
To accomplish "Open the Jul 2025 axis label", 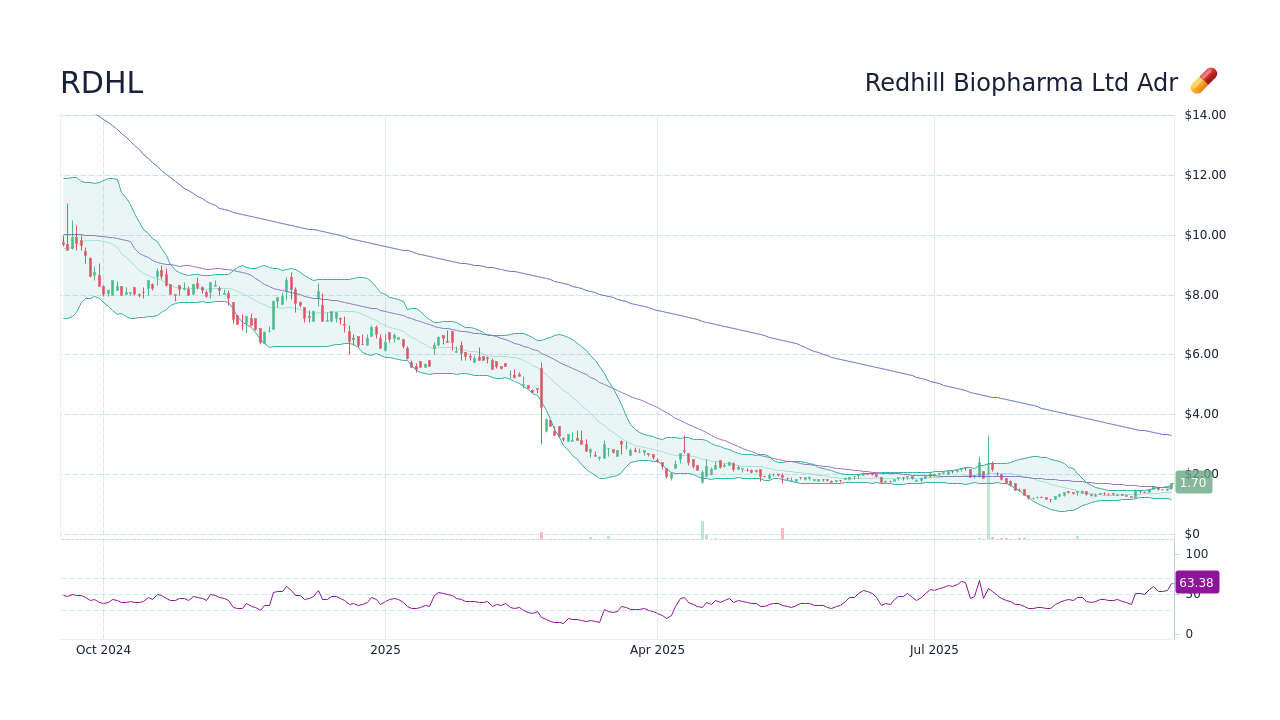I will pyautogui.click(x=934, y=649).
